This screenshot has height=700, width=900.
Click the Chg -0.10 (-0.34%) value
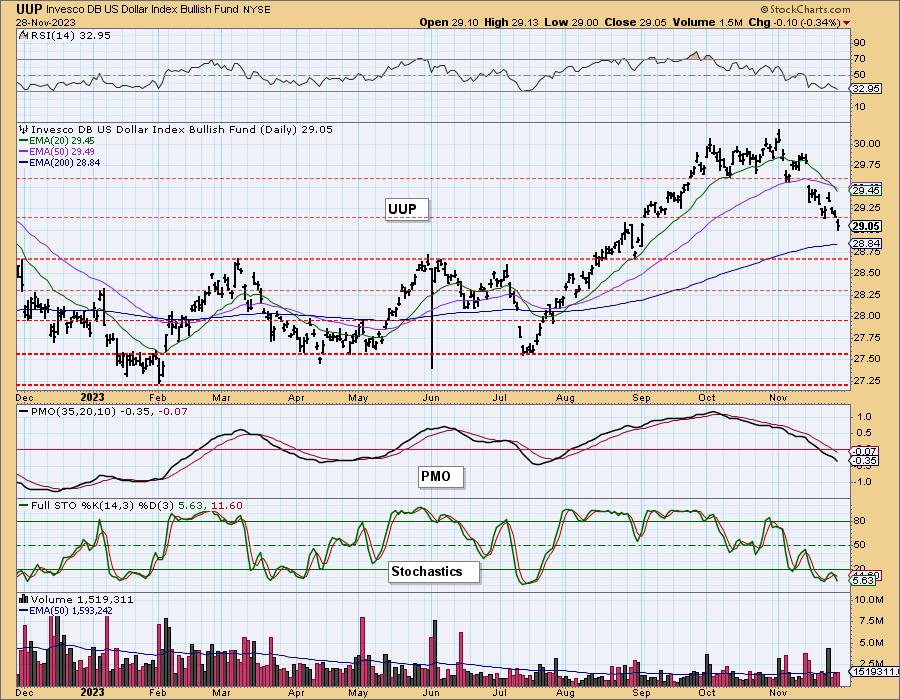click(x=795, y=22)
